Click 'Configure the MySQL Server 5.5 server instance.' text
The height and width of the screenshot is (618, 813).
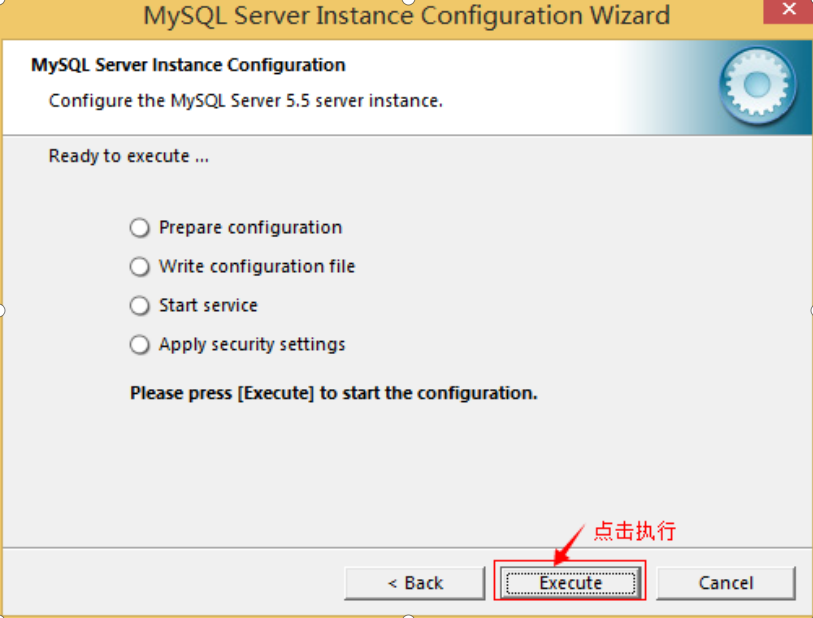pyautogui.click(x=246, y=101)
